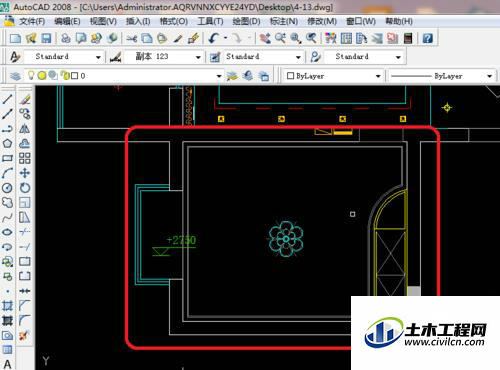Click the ByLayer color swatch box

290,76
